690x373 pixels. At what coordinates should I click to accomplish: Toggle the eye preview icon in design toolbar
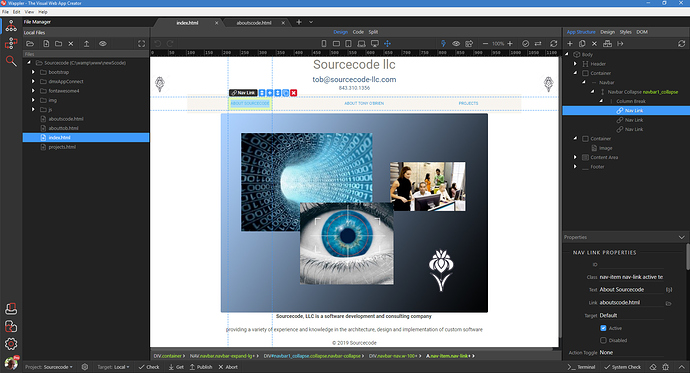pyautogui.click(x=456, y=44)
